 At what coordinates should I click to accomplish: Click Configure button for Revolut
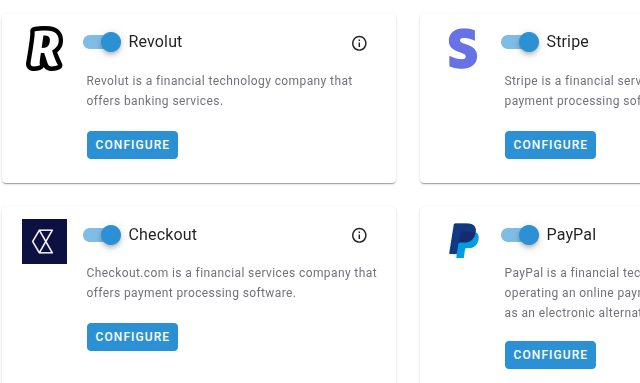(x=132, y=145)
